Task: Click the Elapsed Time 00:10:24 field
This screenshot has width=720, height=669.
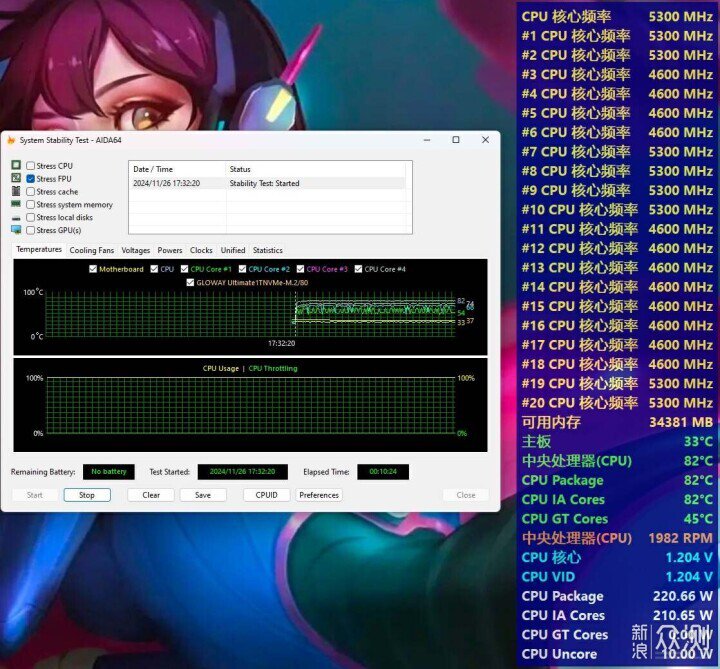Action: [383, 472]
